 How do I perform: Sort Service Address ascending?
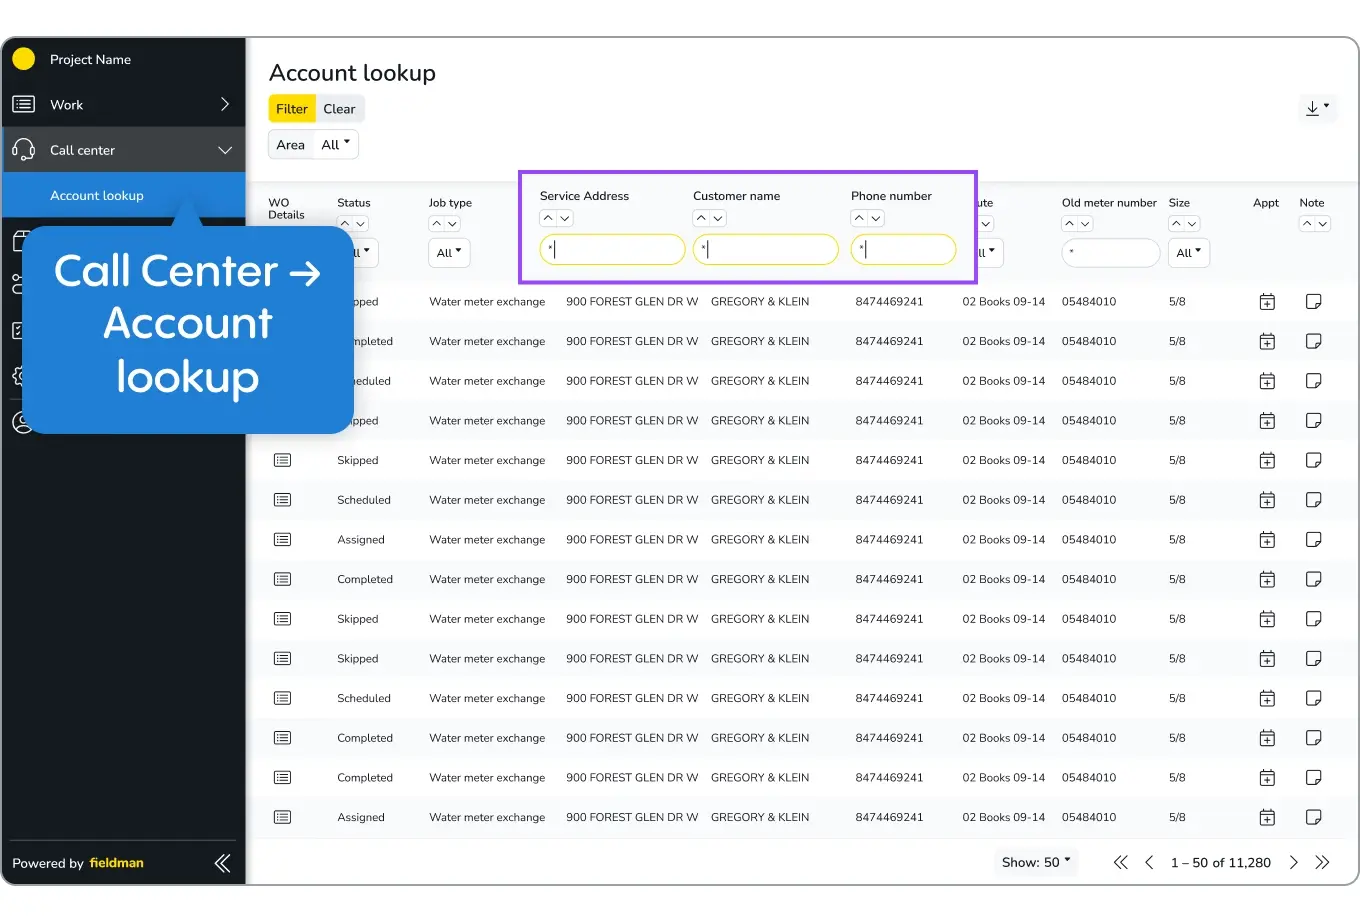548,218
